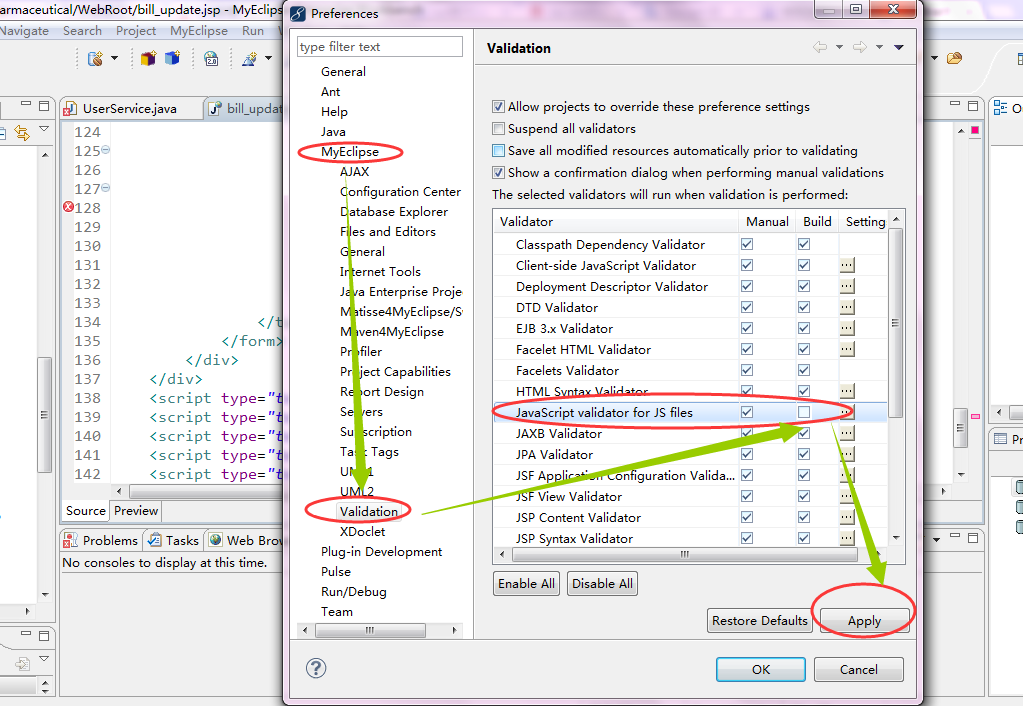
Task: Open settings for JPA Validator
Action: tap(847, 454)
